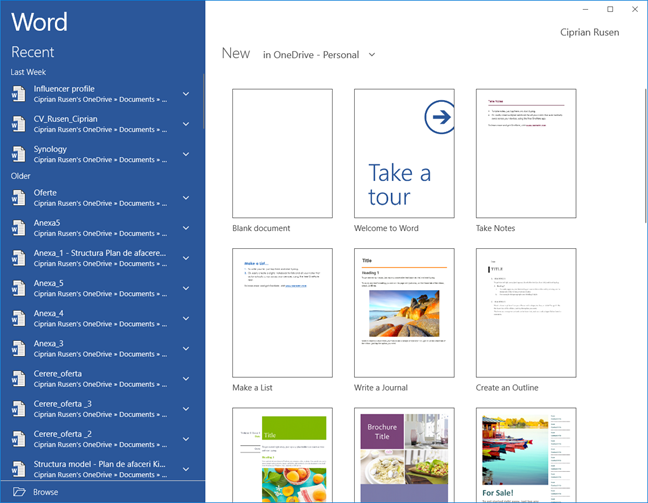
Task: Click the document icon for Cerere_oferta _2
Action: click(x=18, y=439)
